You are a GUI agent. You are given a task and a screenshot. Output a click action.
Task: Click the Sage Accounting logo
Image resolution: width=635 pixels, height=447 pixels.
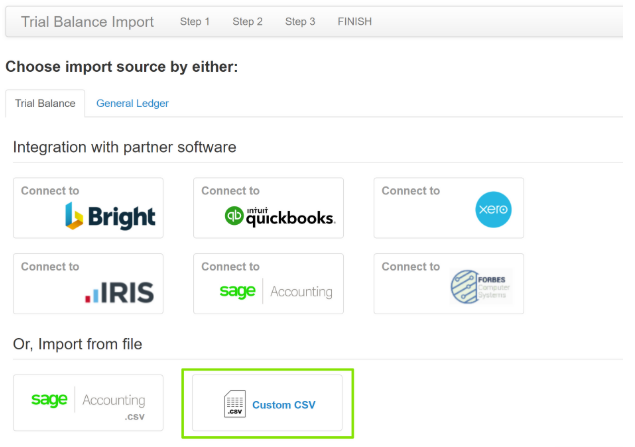[275, 292]
